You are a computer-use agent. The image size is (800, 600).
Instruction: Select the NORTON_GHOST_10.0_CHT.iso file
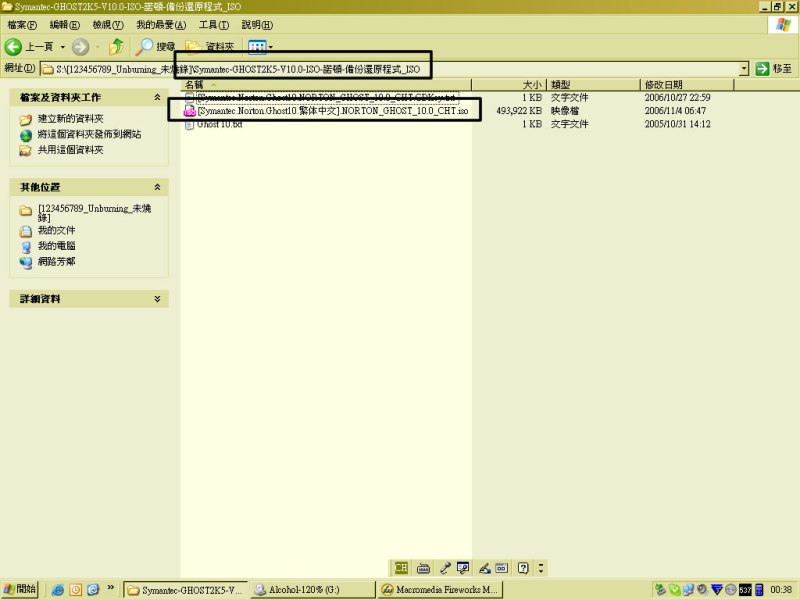pos(333,111)
